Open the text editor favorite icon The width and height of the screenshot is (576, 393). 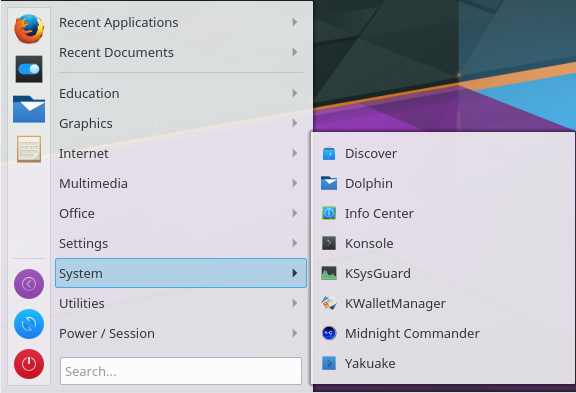click(29, 149)
